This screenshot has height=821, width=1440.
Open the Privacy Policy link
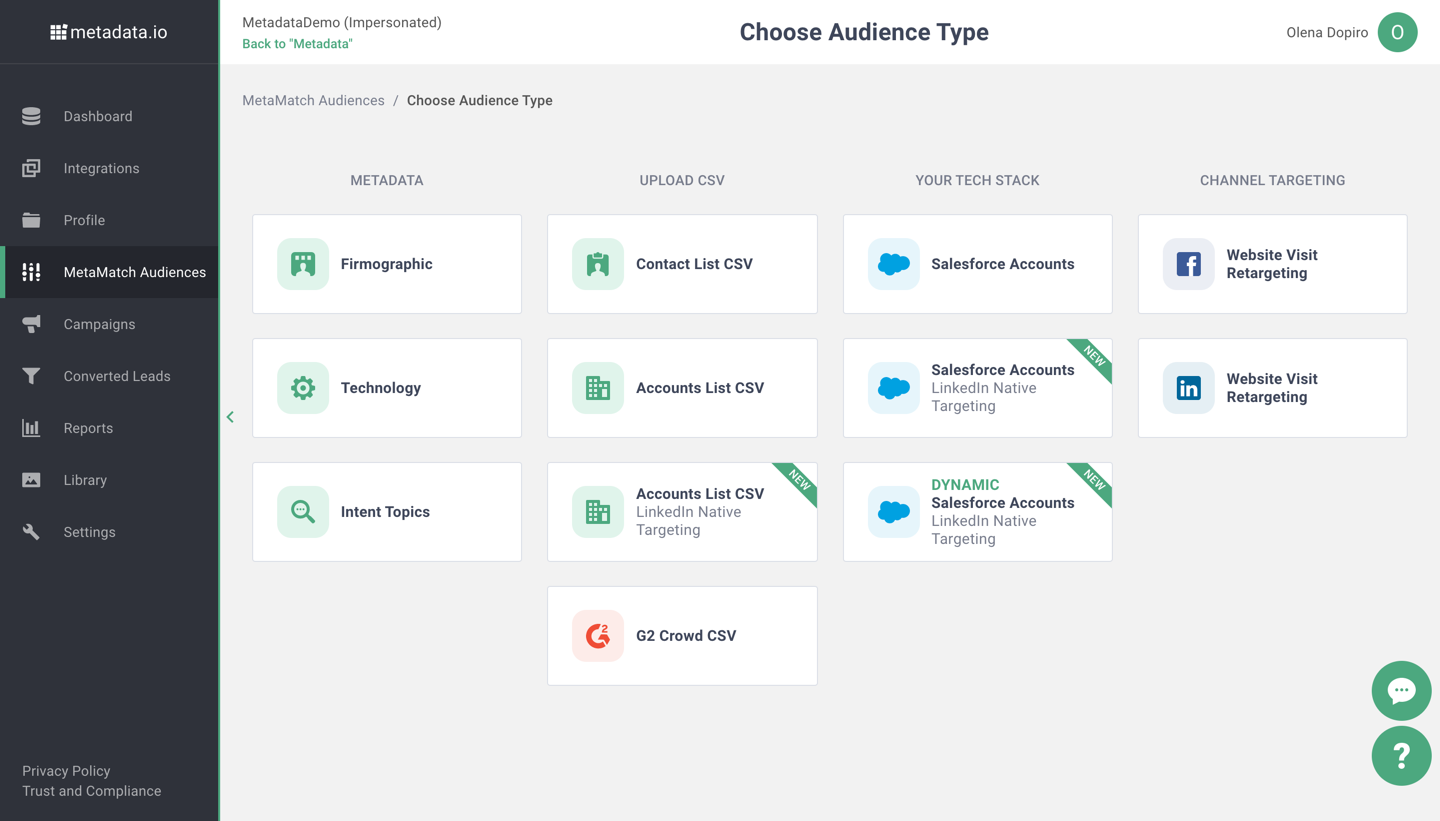coord(66,771)
